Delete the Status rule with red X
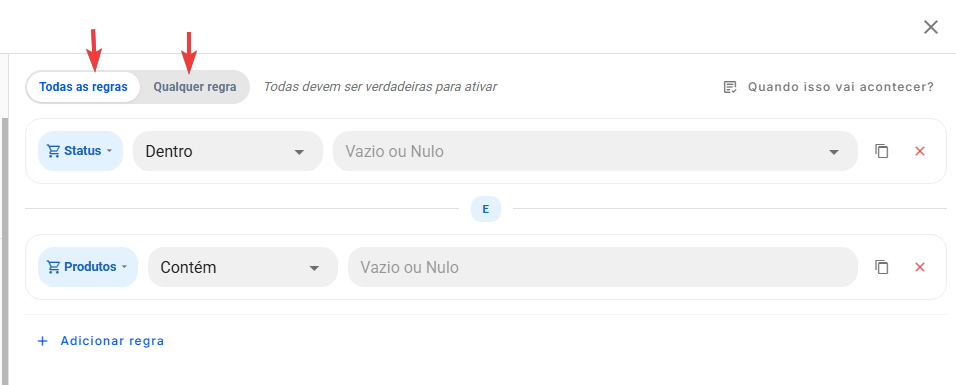Image resolution: width=956 pixels, height=385 pixels. tap(920, 151)
